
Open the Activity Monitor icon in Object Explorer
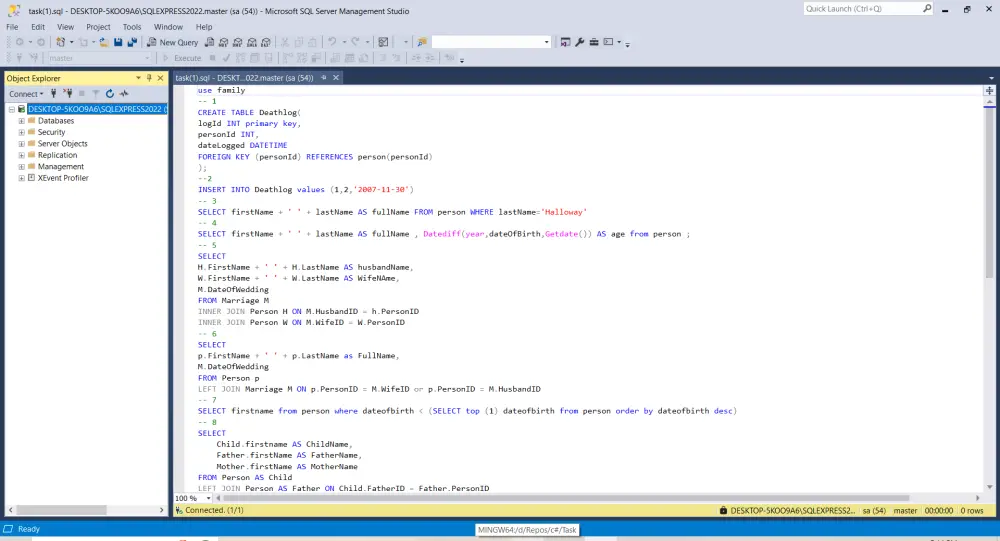point(124,94)
